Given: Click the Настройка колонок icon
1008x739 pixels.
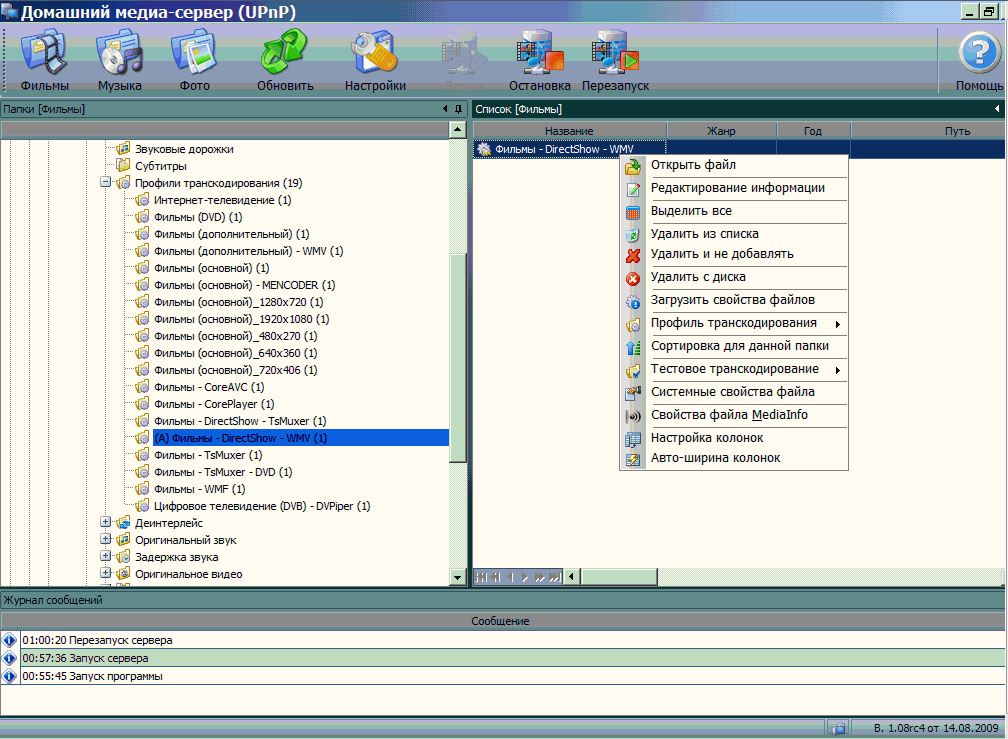Looking at the screenshot, I should (633, 439).
